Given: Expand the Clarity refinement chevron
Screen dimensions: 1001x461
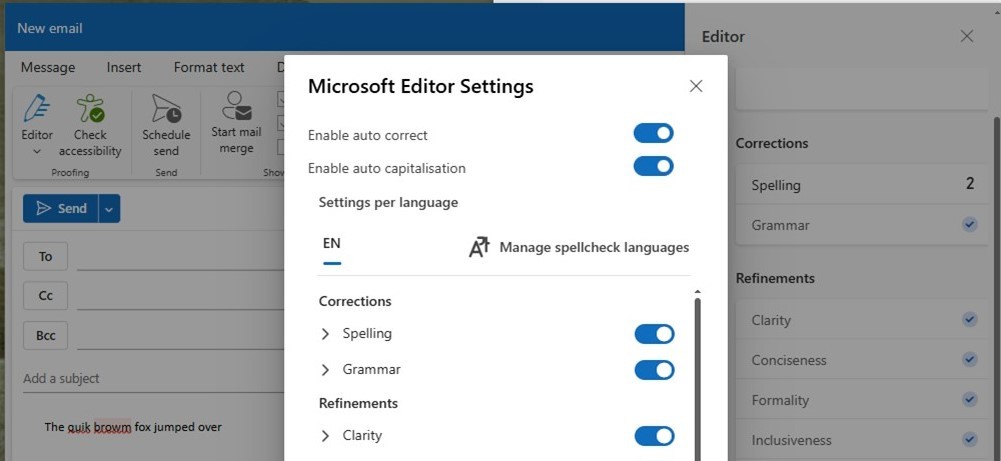Looking at the screenshot, I should pyautogui.click(x=325, y=435).
